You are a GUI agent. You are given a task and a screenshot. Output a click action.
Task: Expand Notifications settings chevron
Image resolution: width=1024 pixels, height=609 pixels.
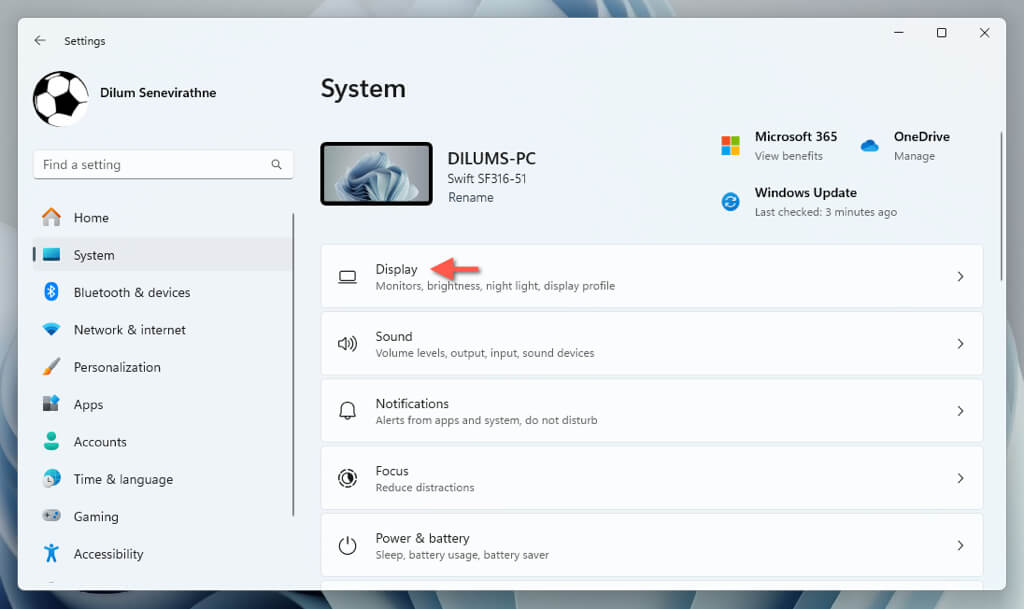point(960,411)
